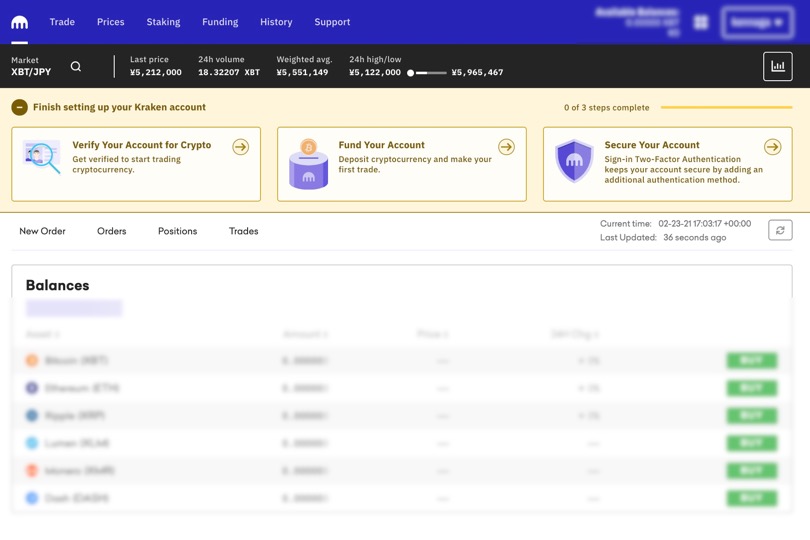Viewport: 810px width, 540px height.
Task: Click the green Buy button for Bitcoin row
Action: point(752,360)
